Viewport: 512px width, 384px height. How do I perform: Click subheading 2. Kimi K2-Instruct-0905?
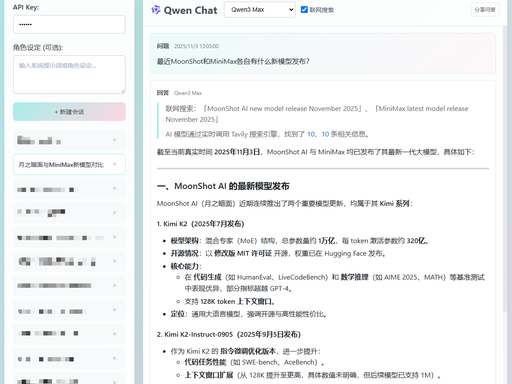click(x=229, y=334)
